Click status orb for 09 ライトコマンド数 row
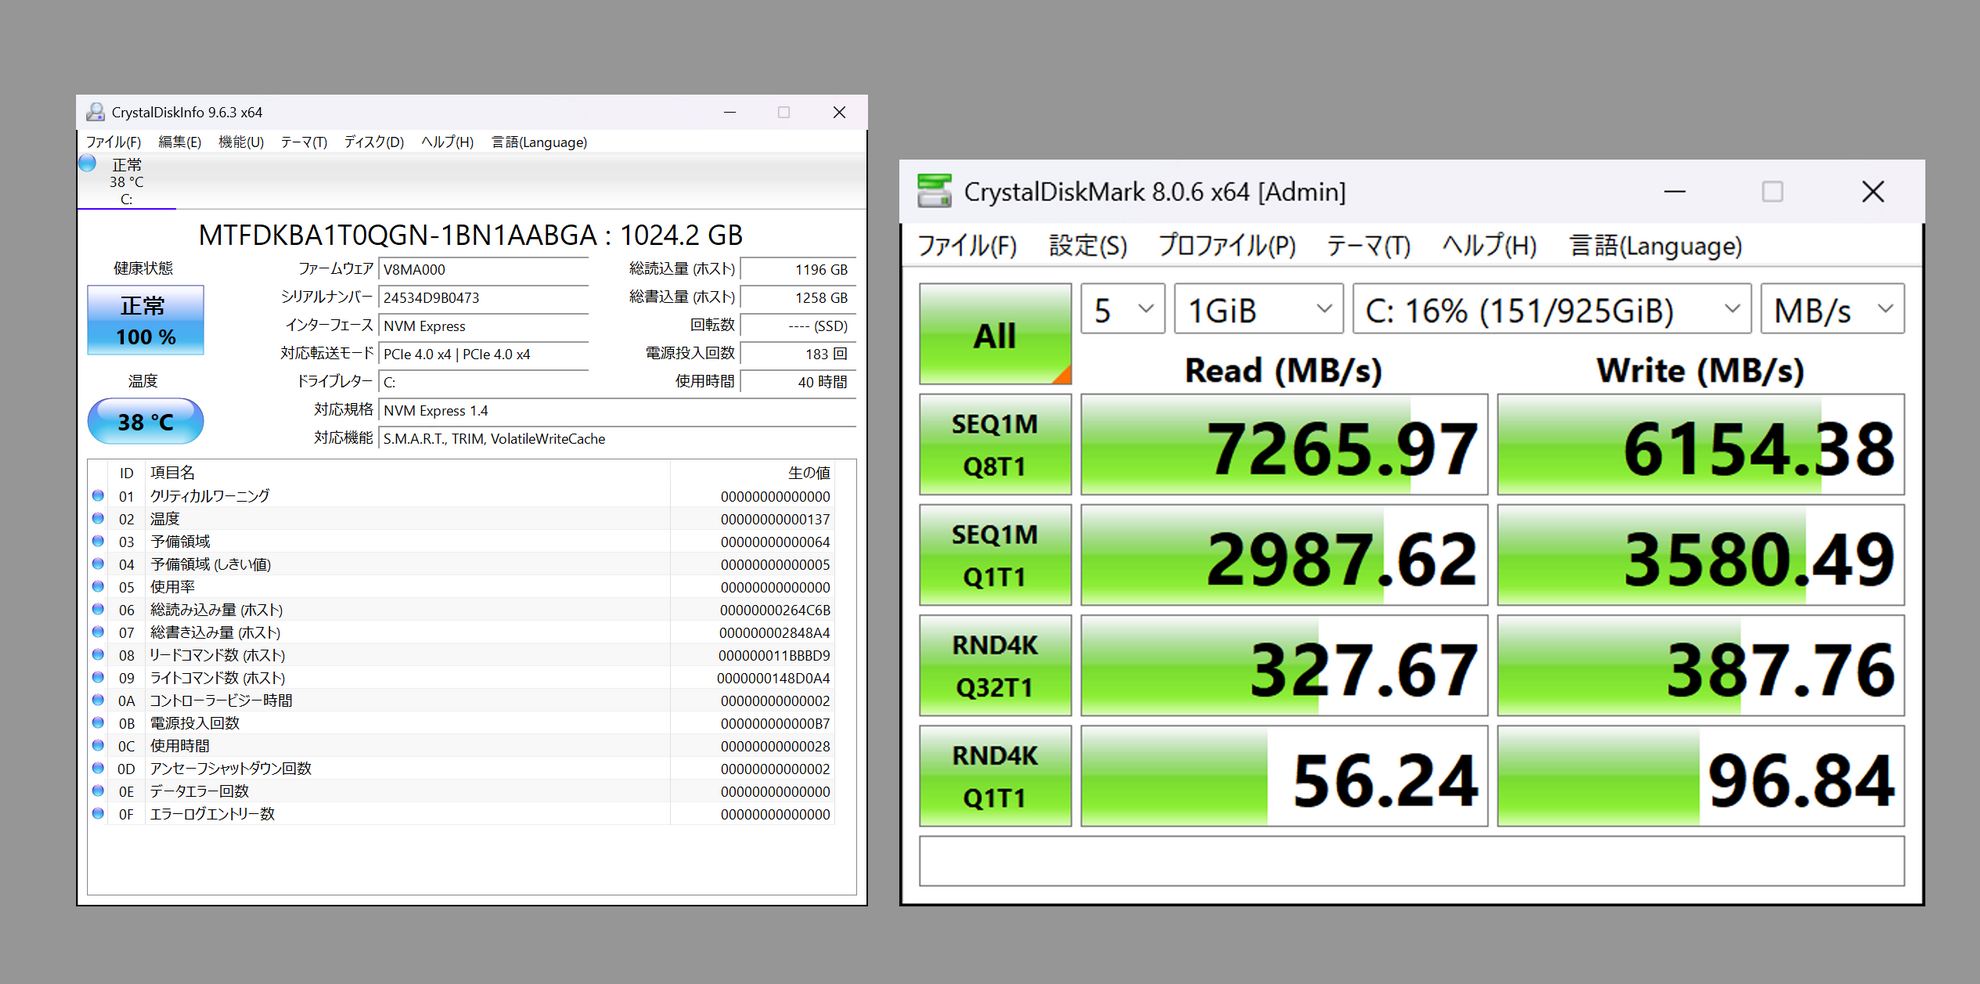The height and width of the screenshot is (984, 1980). pos(98,678)
